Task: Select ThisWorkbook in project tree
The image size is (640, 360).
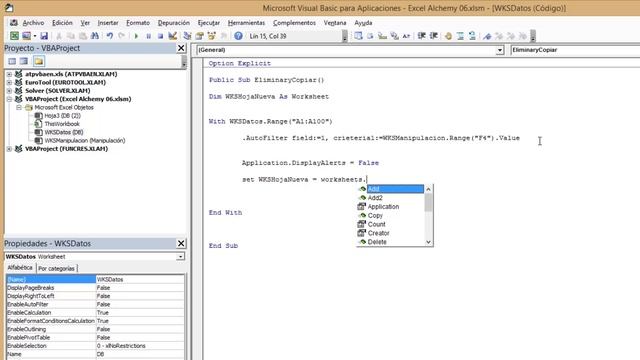Action: point(62,124)
